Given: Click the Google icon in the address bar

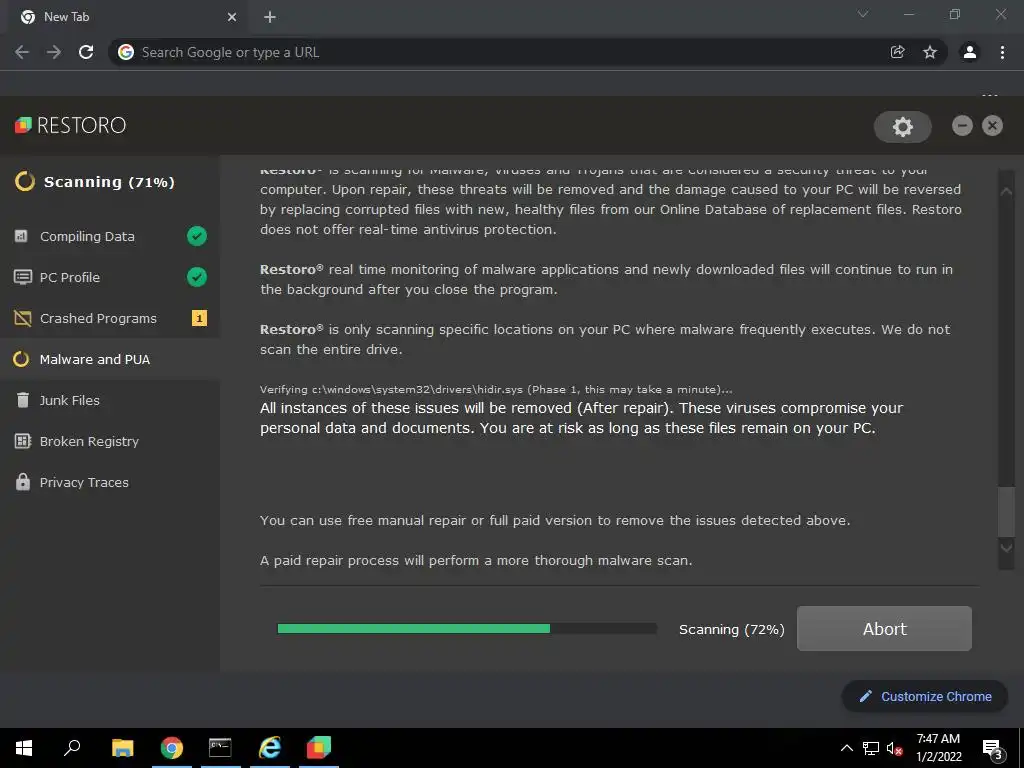Looking at the screenshot, I should click(x=126, y=52).
